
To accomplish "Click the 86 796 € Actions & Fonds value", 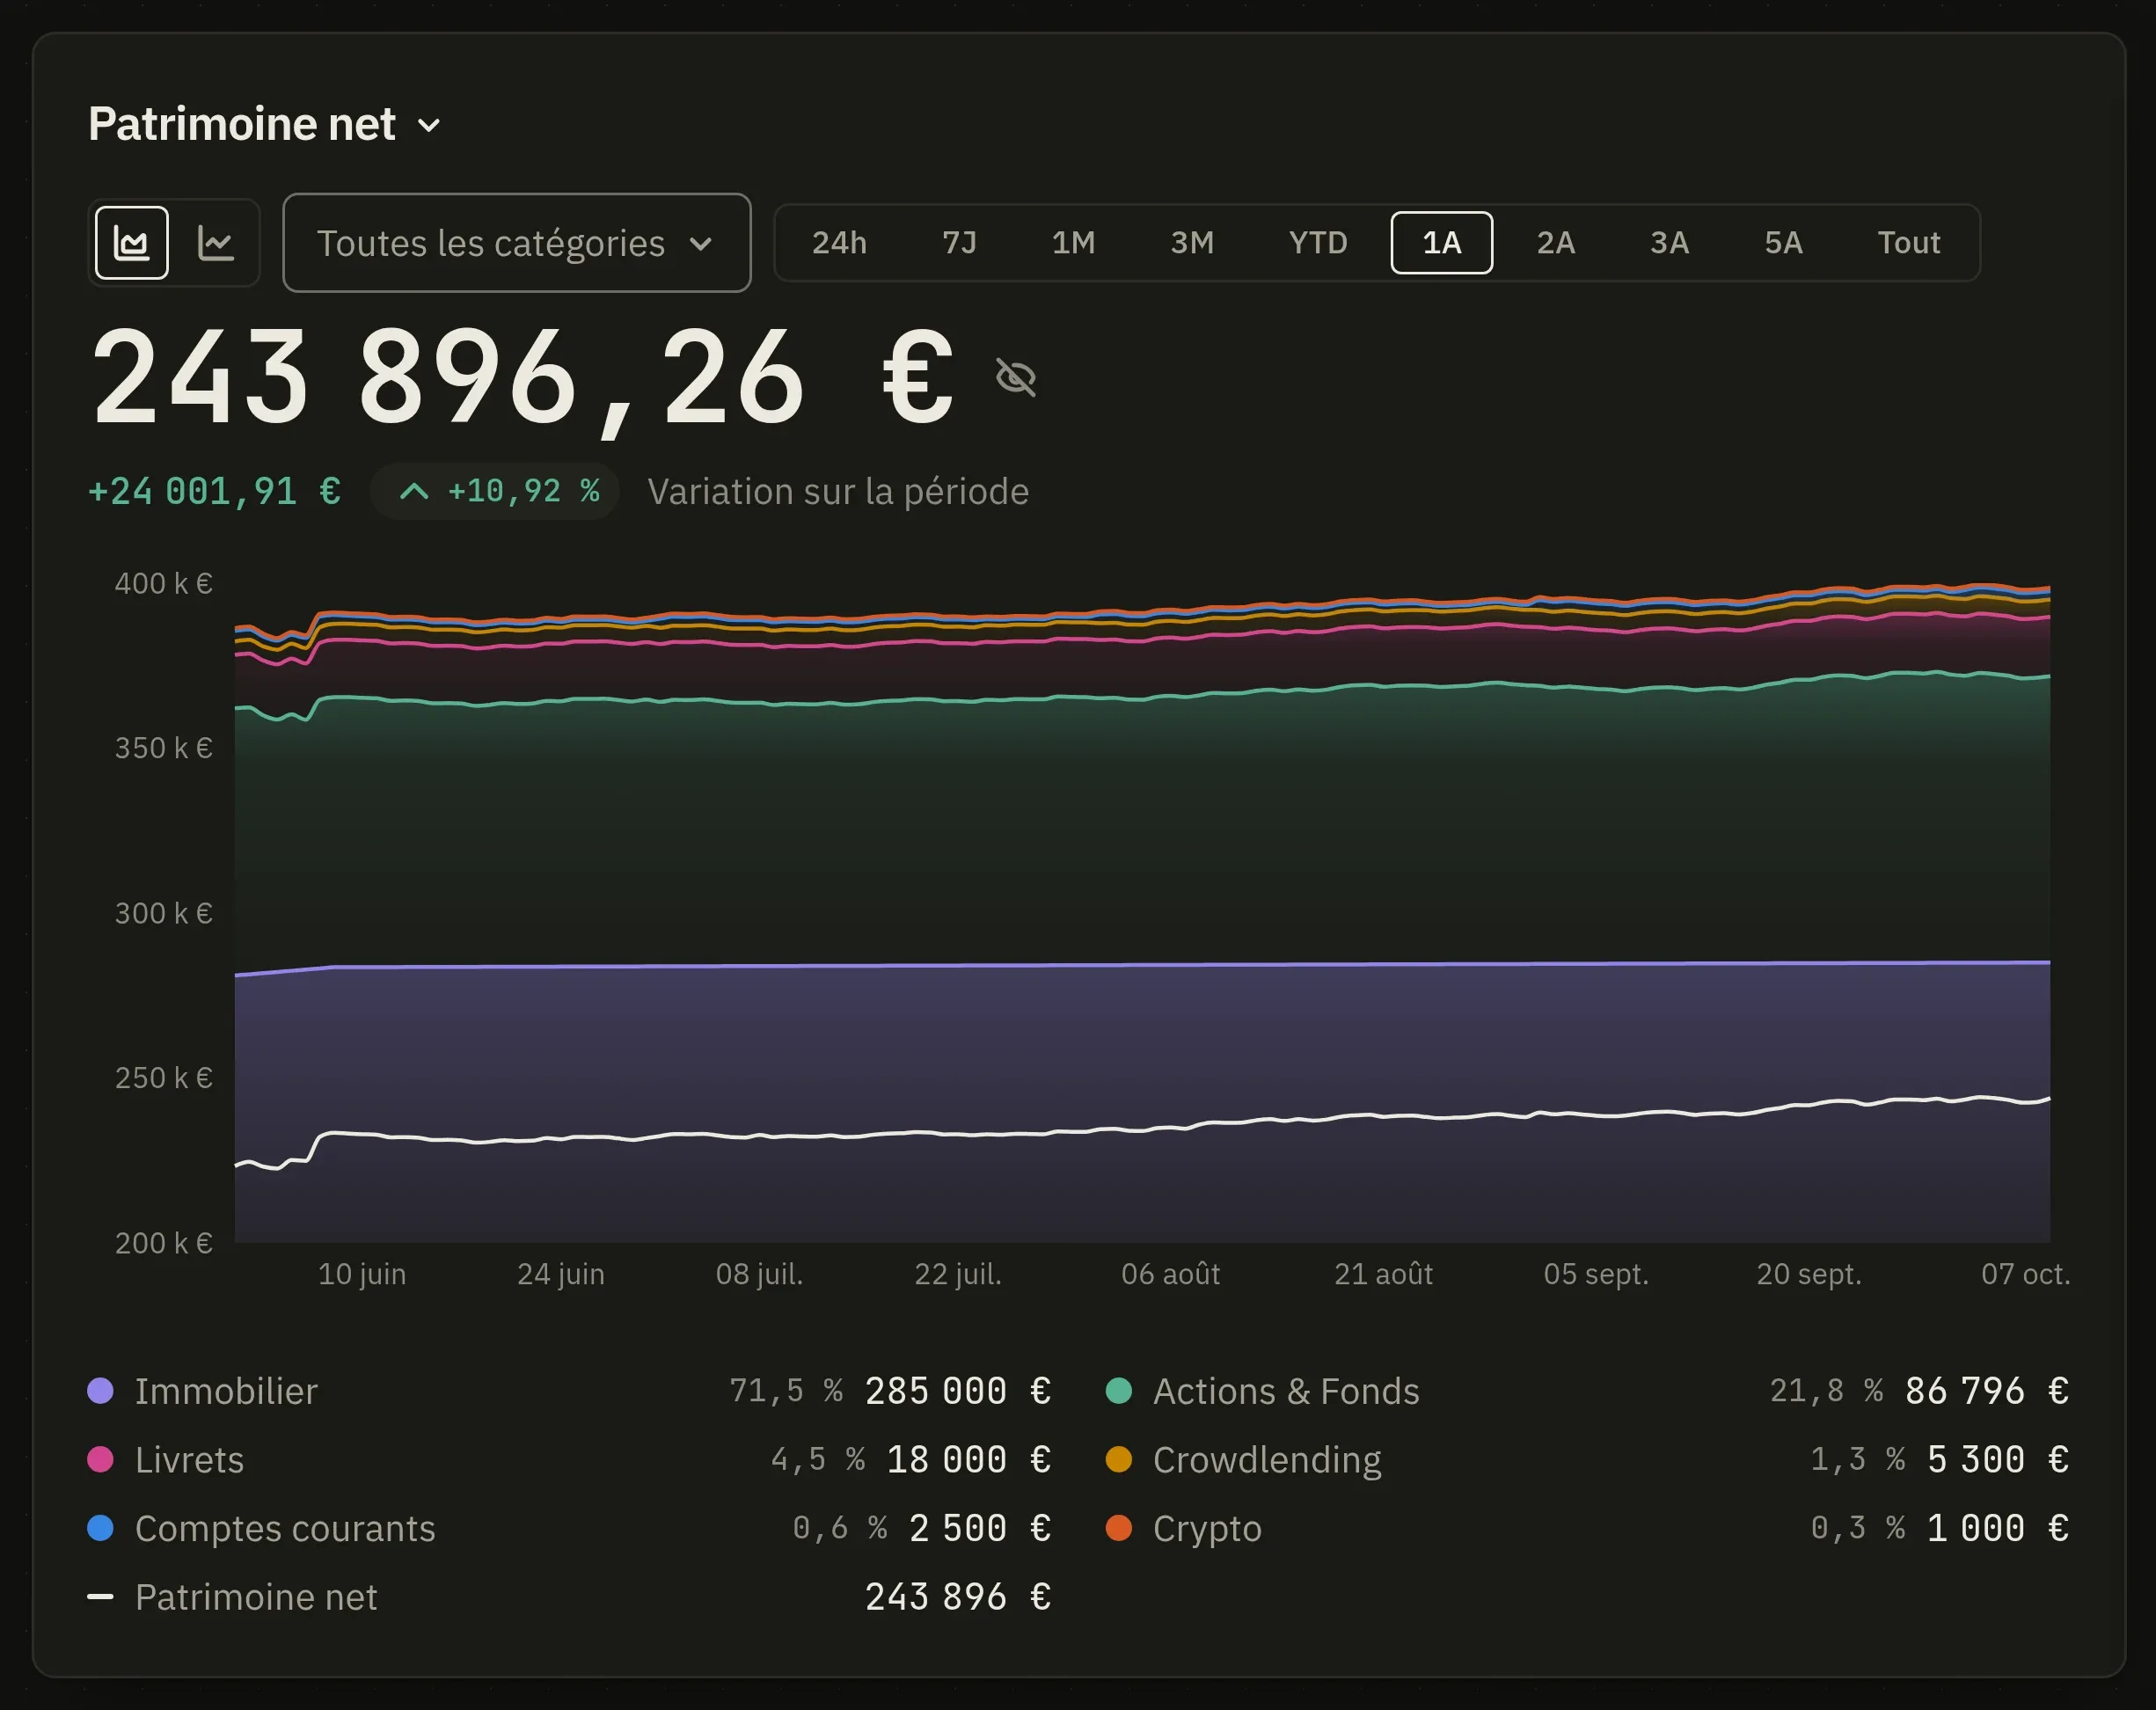I will (x=1987, y=1391).
